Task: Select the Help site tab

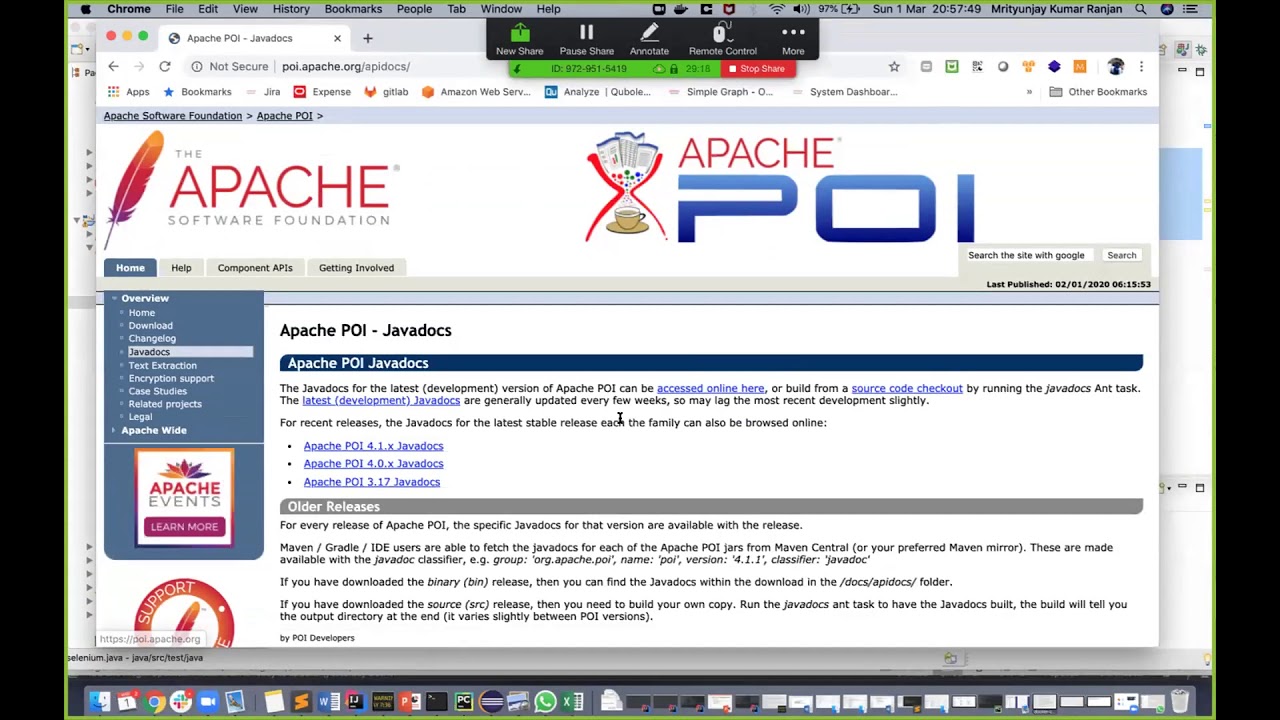Action: pos(181,268)
